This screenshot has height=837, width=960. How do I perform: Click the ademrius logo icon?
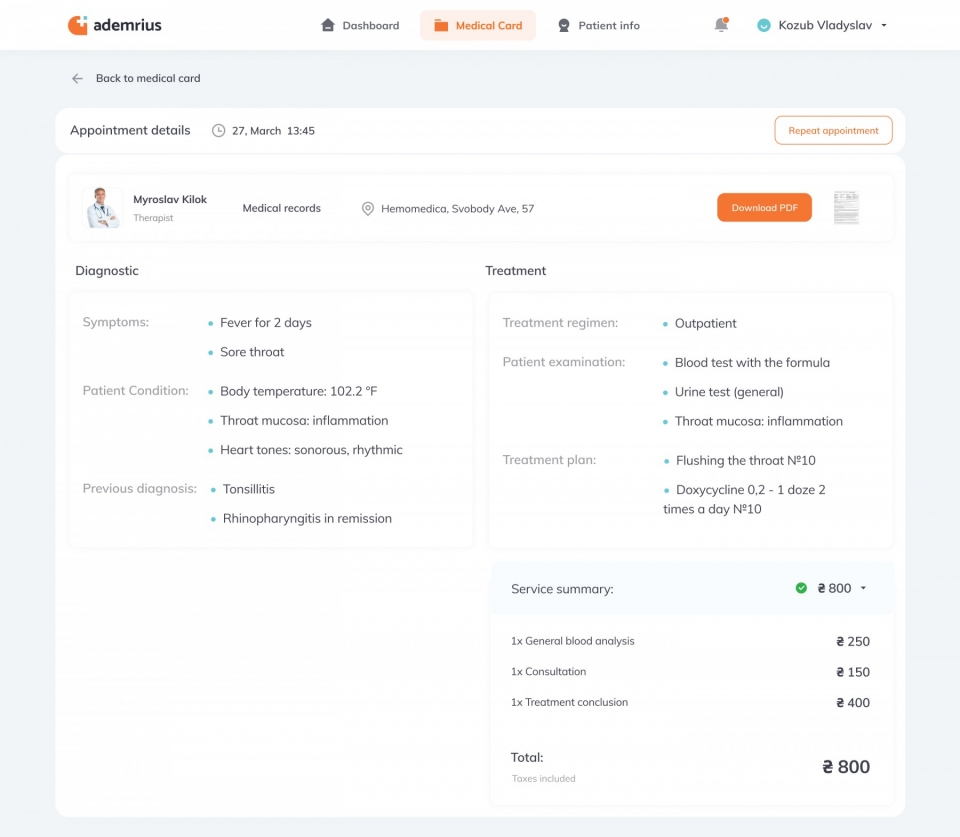point(78,26)
